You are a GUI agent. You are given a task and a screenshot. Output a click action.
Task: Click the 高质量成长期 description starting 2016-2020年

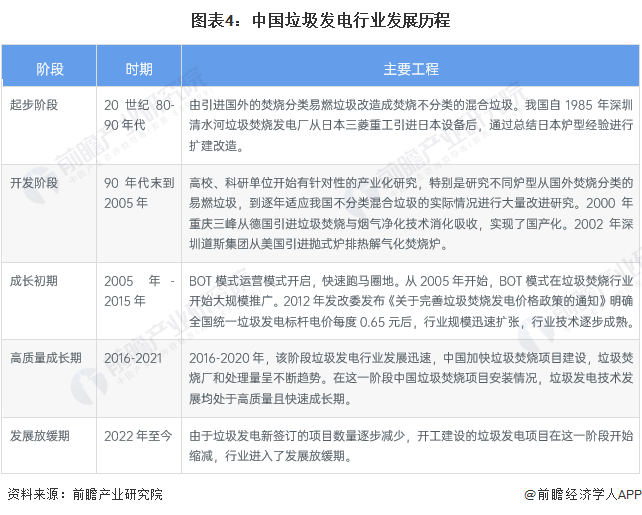tap(410, 377)
